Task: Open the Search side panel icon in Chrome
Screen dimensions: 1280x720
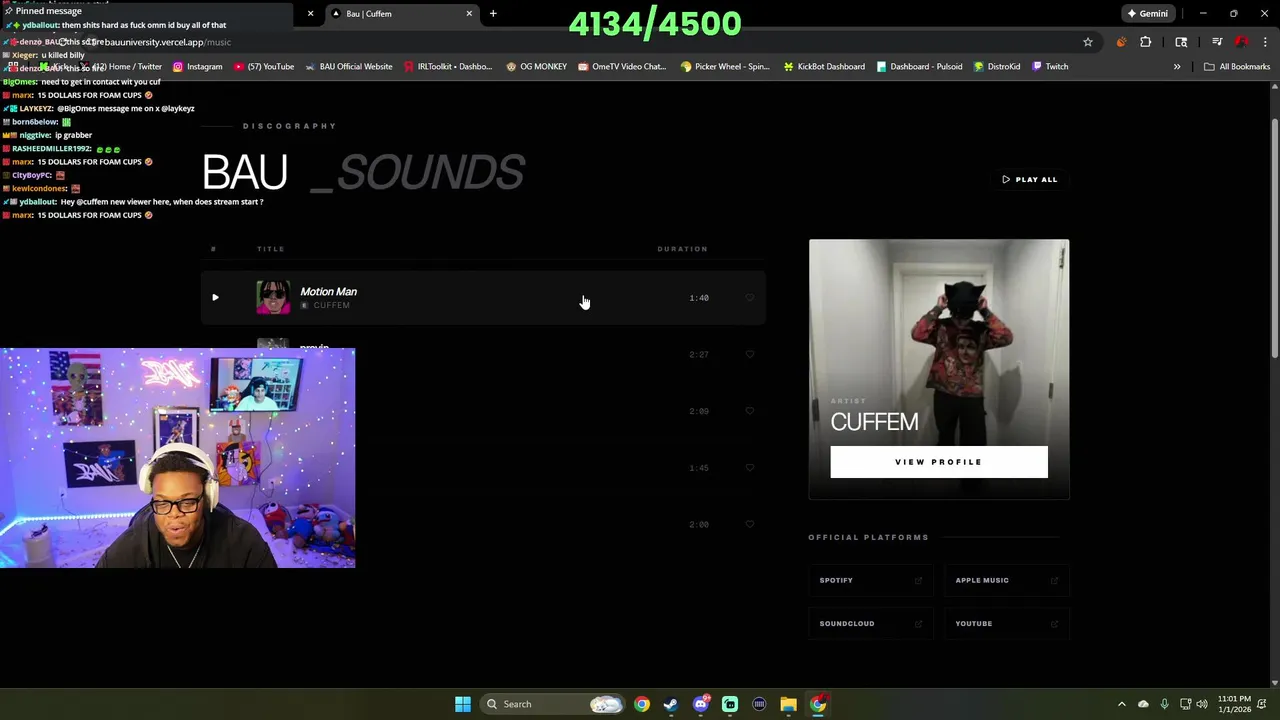Action: point(1182,42)
